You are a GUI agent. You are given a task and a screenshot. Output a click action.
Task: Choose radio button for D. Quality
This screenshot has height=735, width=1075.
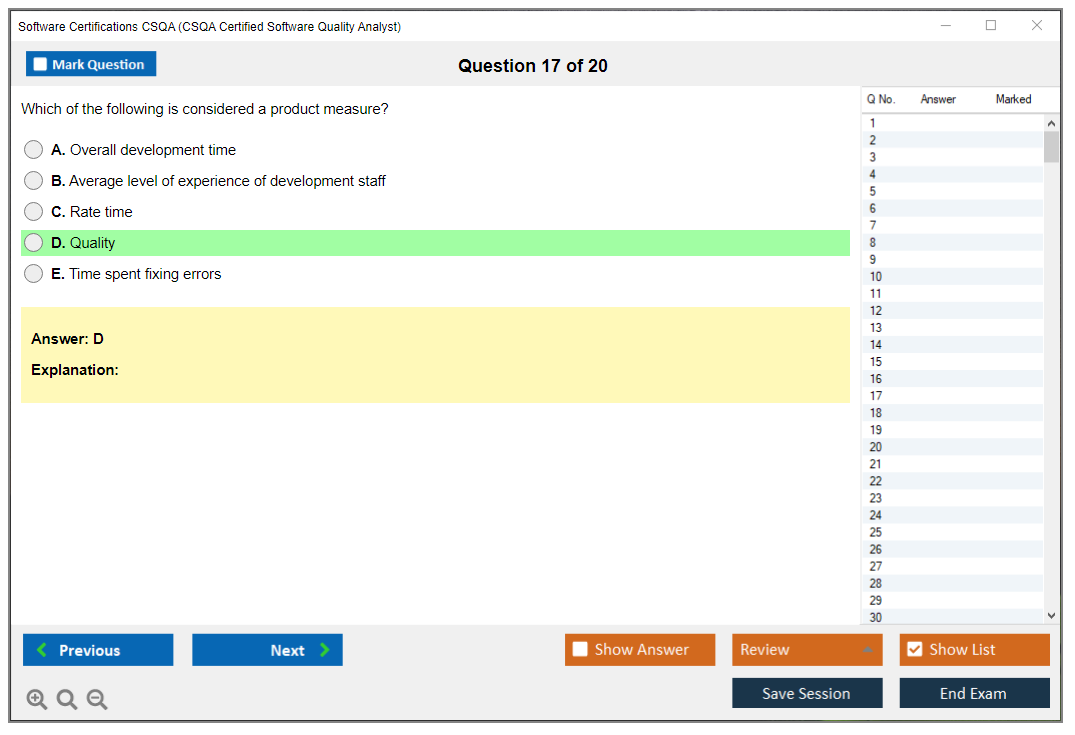tap(34, 243)
